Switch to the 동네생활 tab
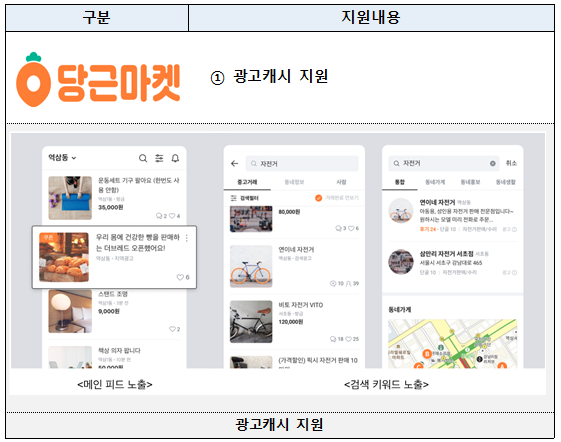The width and height of the screenshot is (561, 442). coord(505,182)
